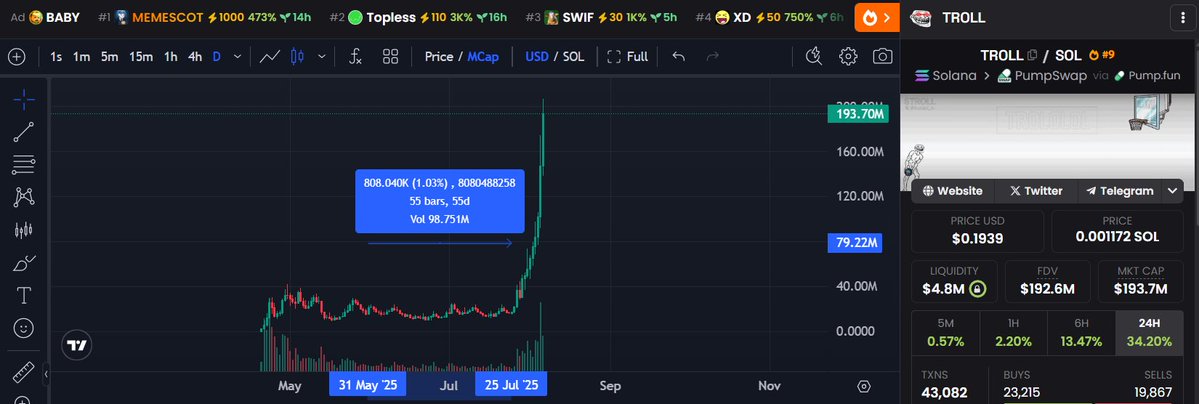Select the 193.70M current price label
Viewport: 1199px width, 404px height.
[x=856, y=115]
